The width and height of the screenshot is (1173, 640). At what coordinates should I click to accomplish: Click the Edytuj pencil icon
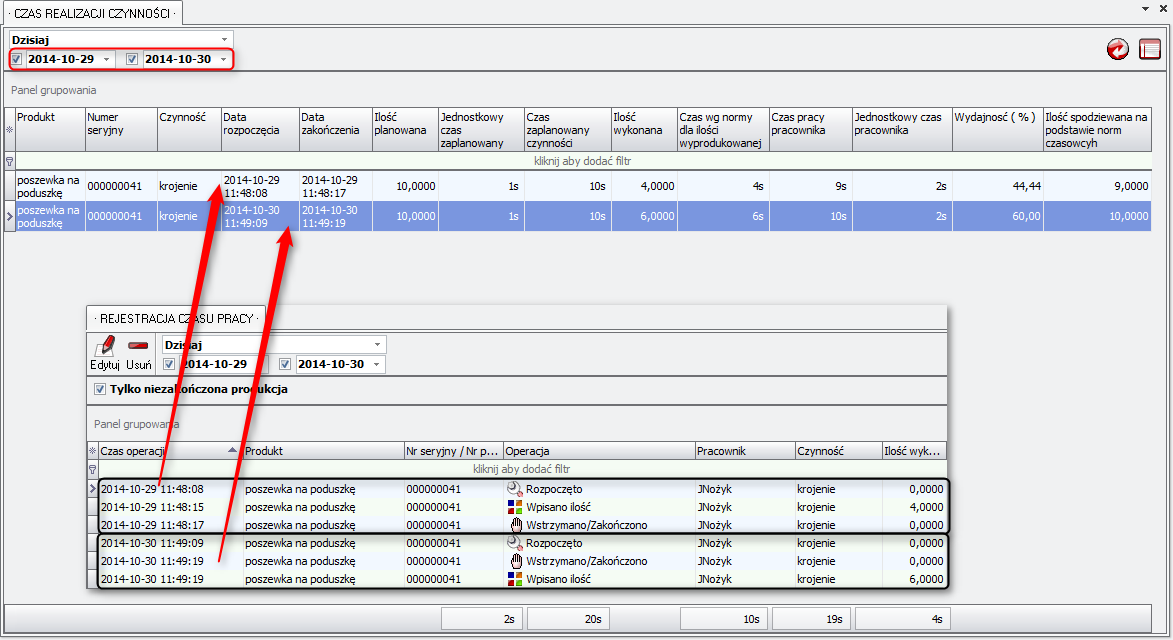104,346
